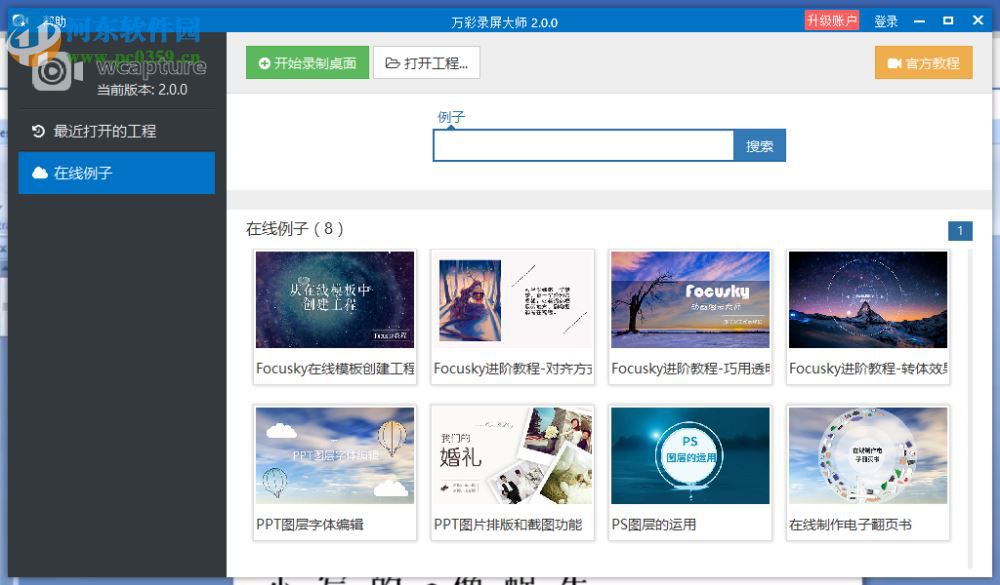Click 登录 to log in
Viewport: 1000px width, 585px height.
[885, 20]
